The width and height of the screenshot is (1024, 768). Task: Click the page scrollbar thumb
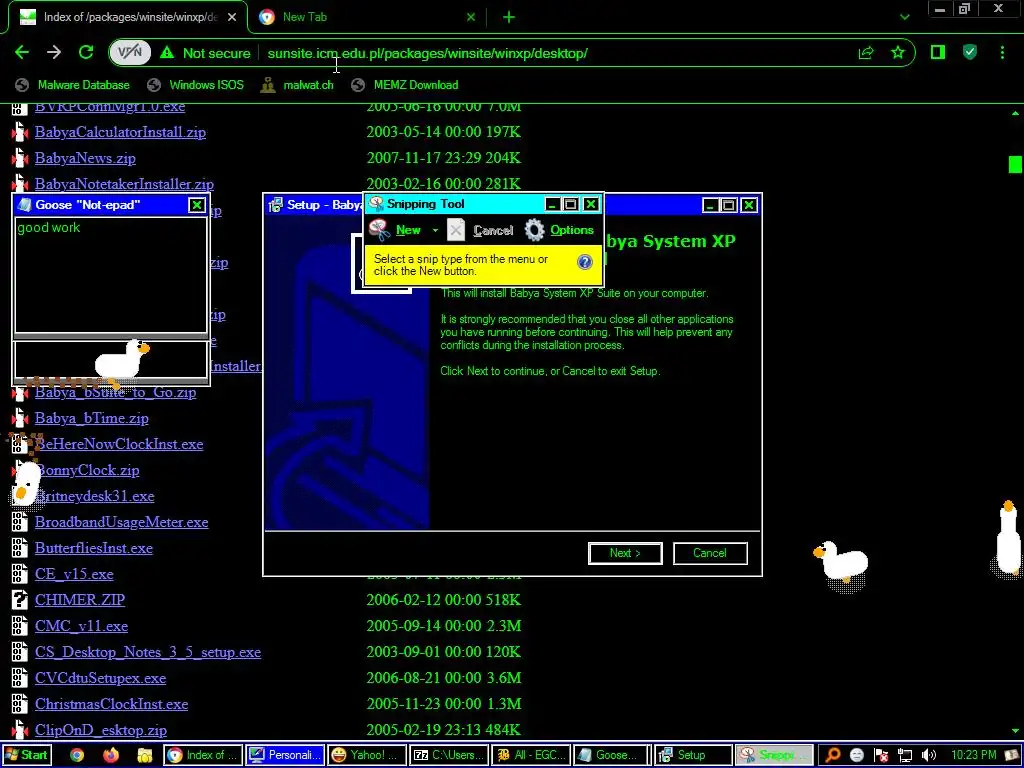(x=1015, y=164)
